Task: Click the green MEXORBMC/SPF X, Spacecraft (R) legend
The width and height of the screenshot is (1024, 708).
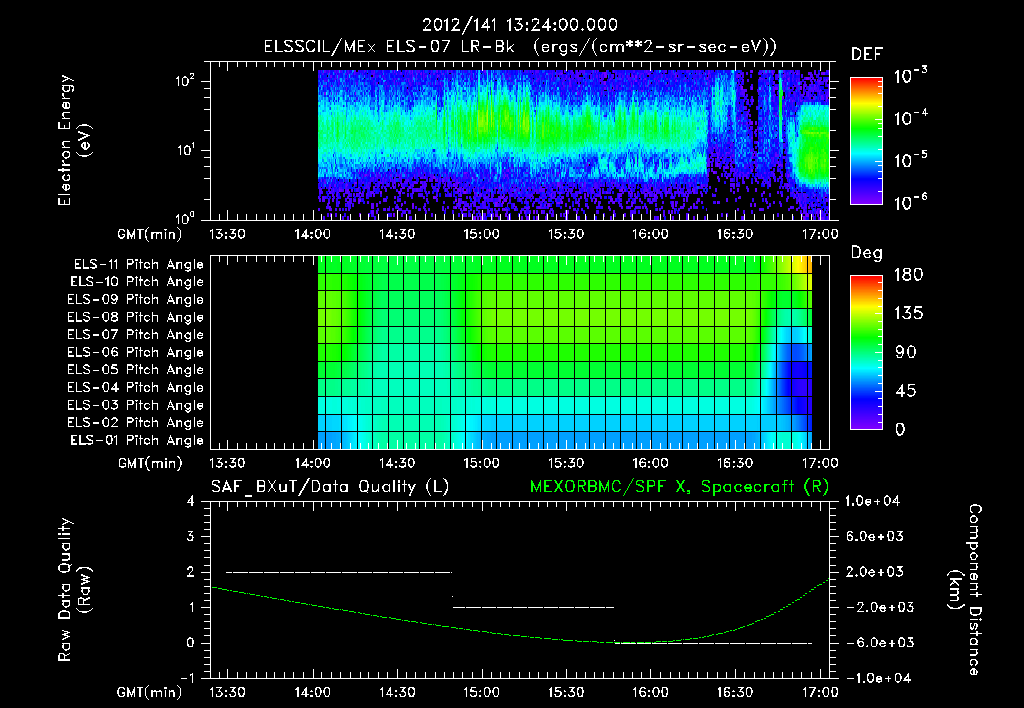Action: coord(679,487)
